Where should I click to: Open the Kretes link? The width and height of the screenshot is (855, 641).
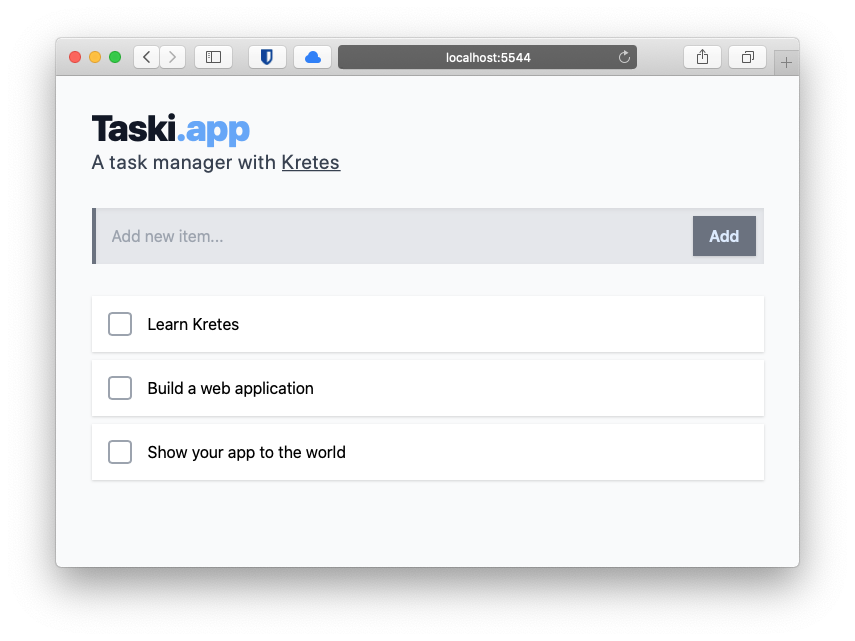(x=311, y=162)
